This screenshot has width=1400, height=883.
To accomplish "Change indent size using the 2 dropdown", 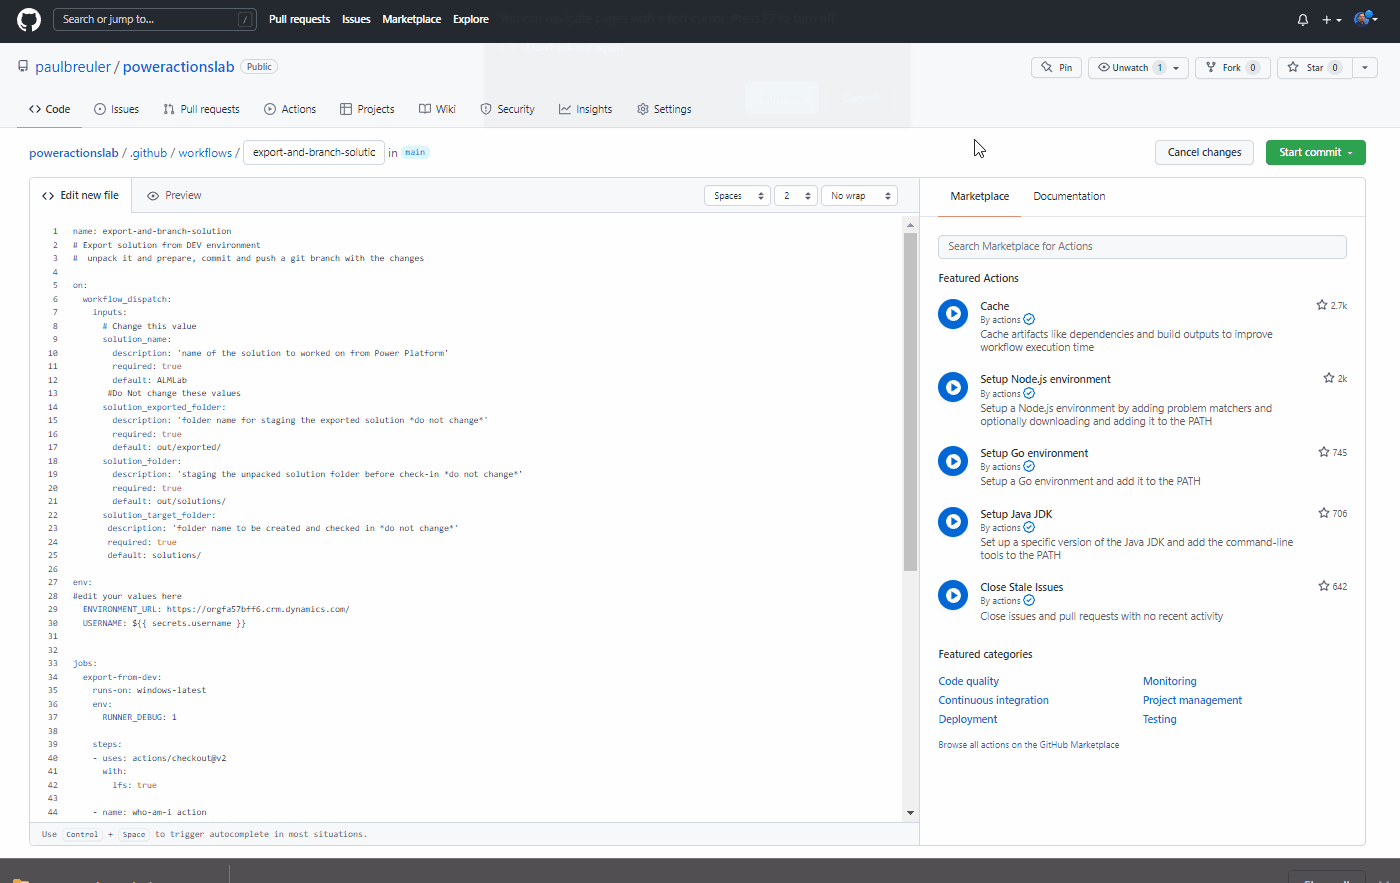I will pos(795,195).
